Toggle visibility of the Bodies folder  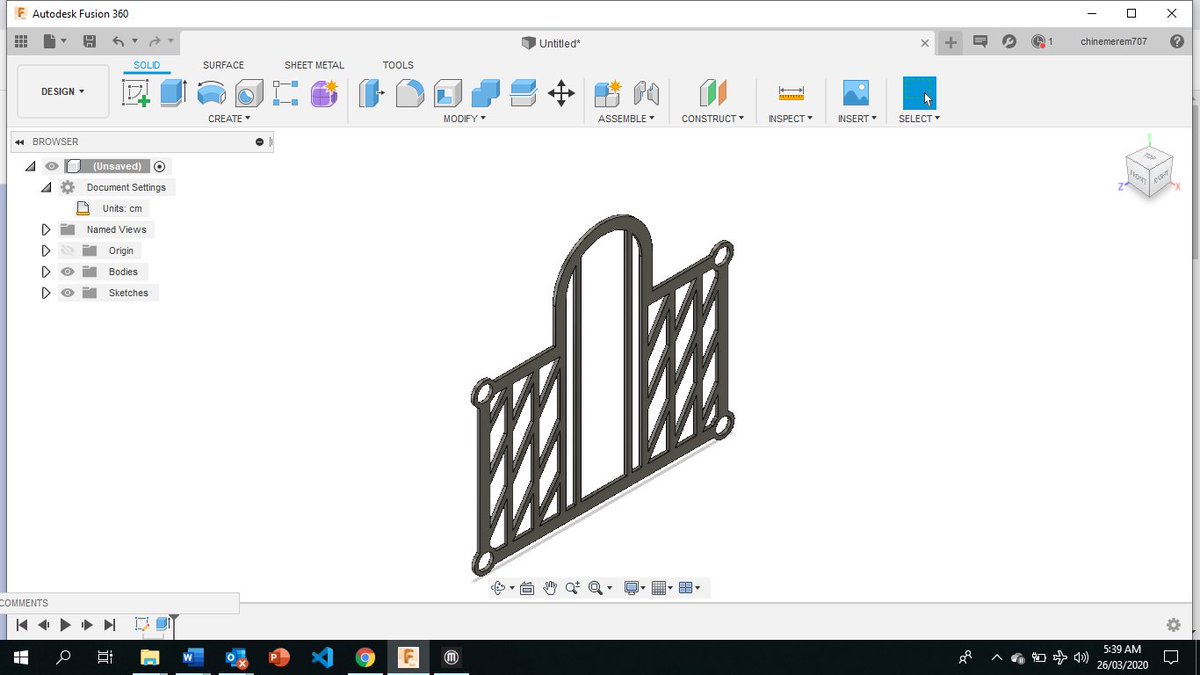68,271
